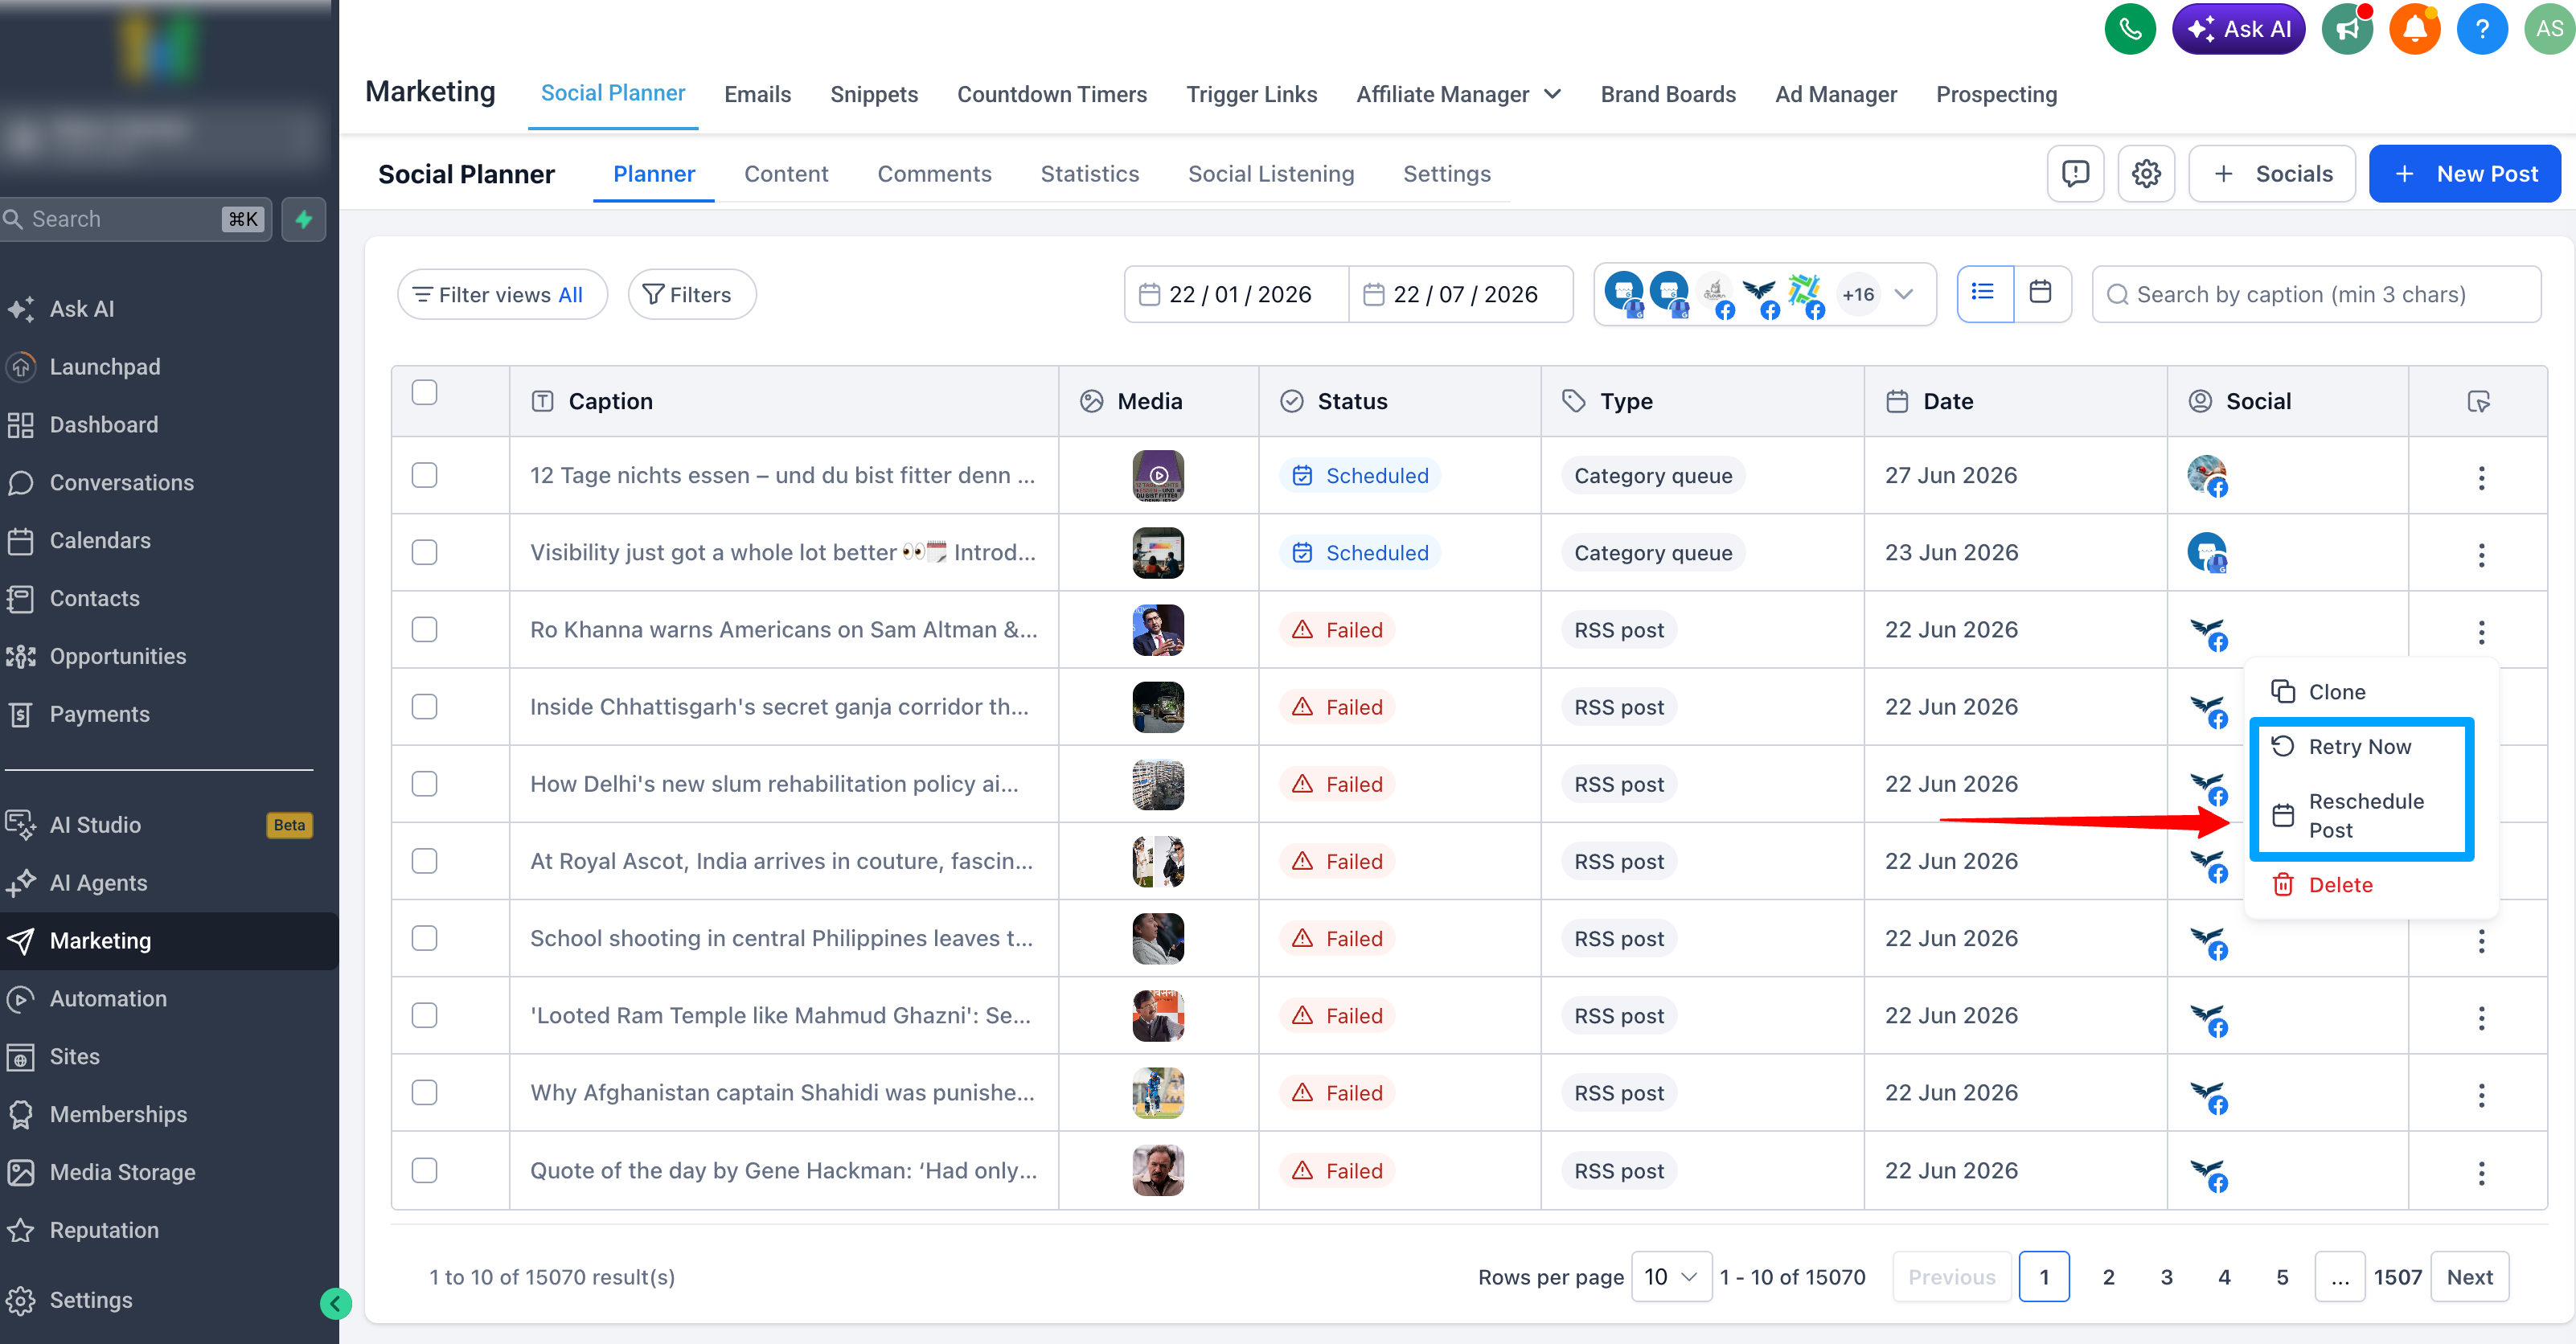Click the social account icon for 23 Jun 2026 row
Image resolution: width=2576 pixels, height=1344 pixels.
pyautogui.click(x=2207, y=553)
